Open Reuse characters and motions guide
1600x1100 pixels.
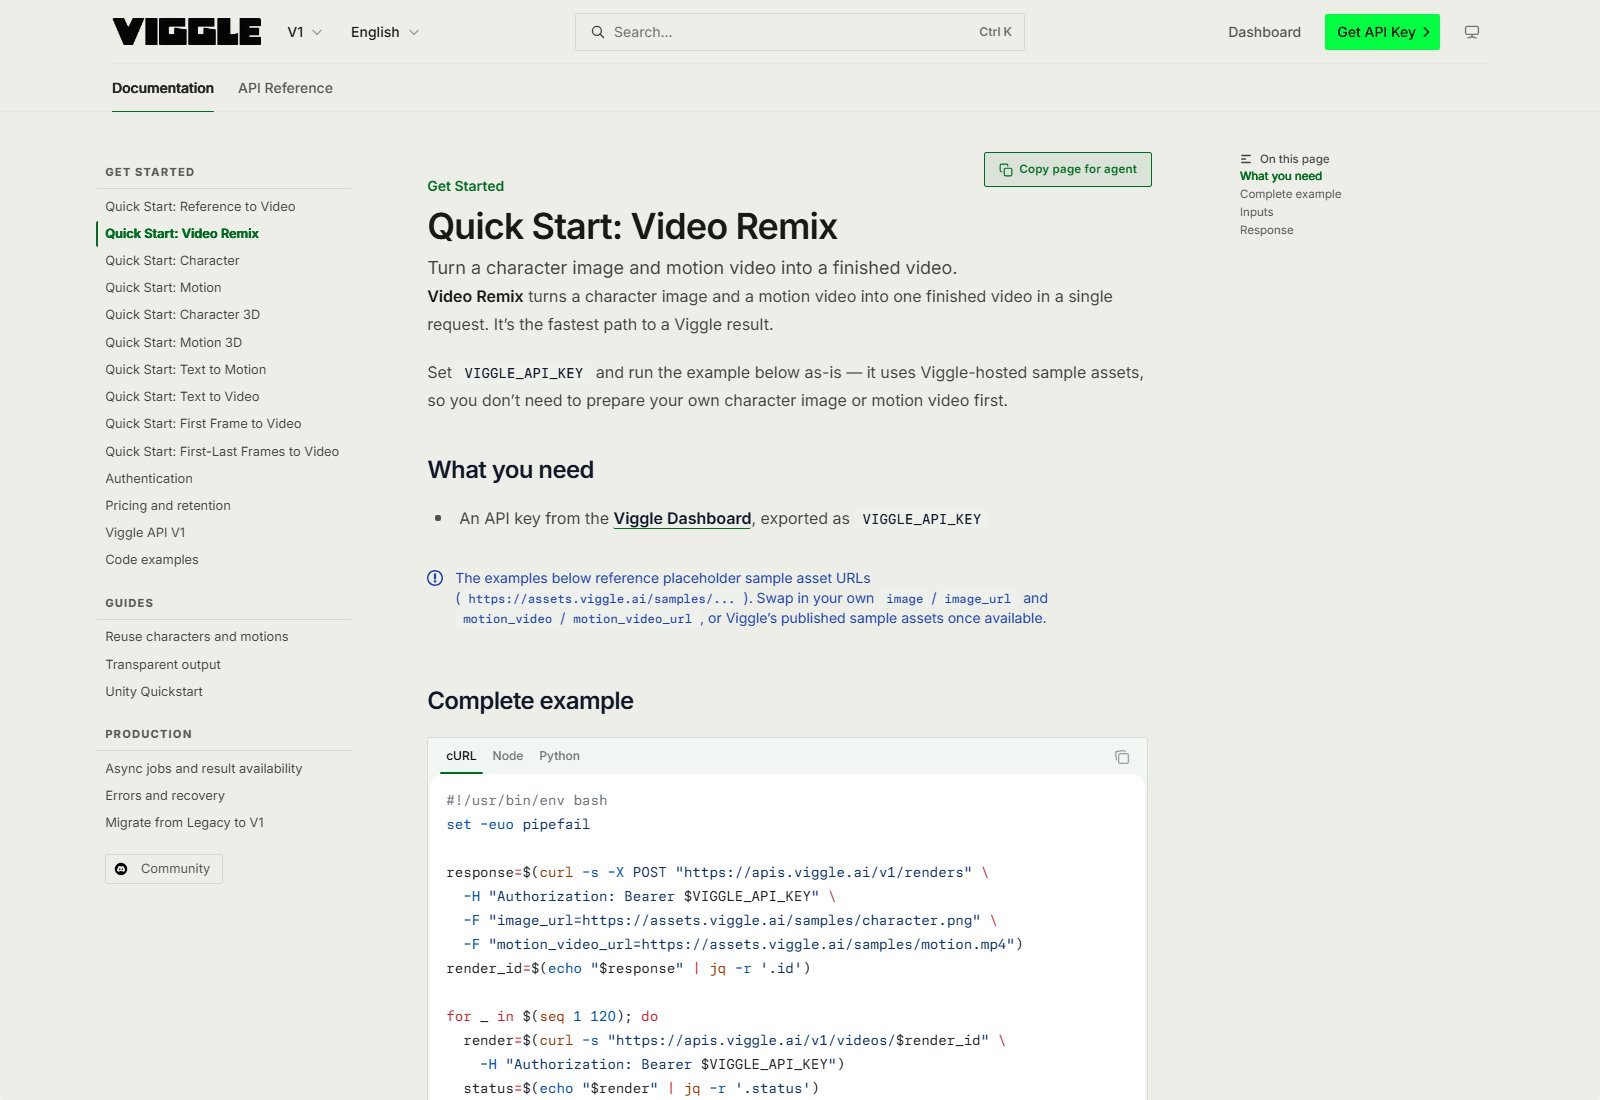[197, 636]
